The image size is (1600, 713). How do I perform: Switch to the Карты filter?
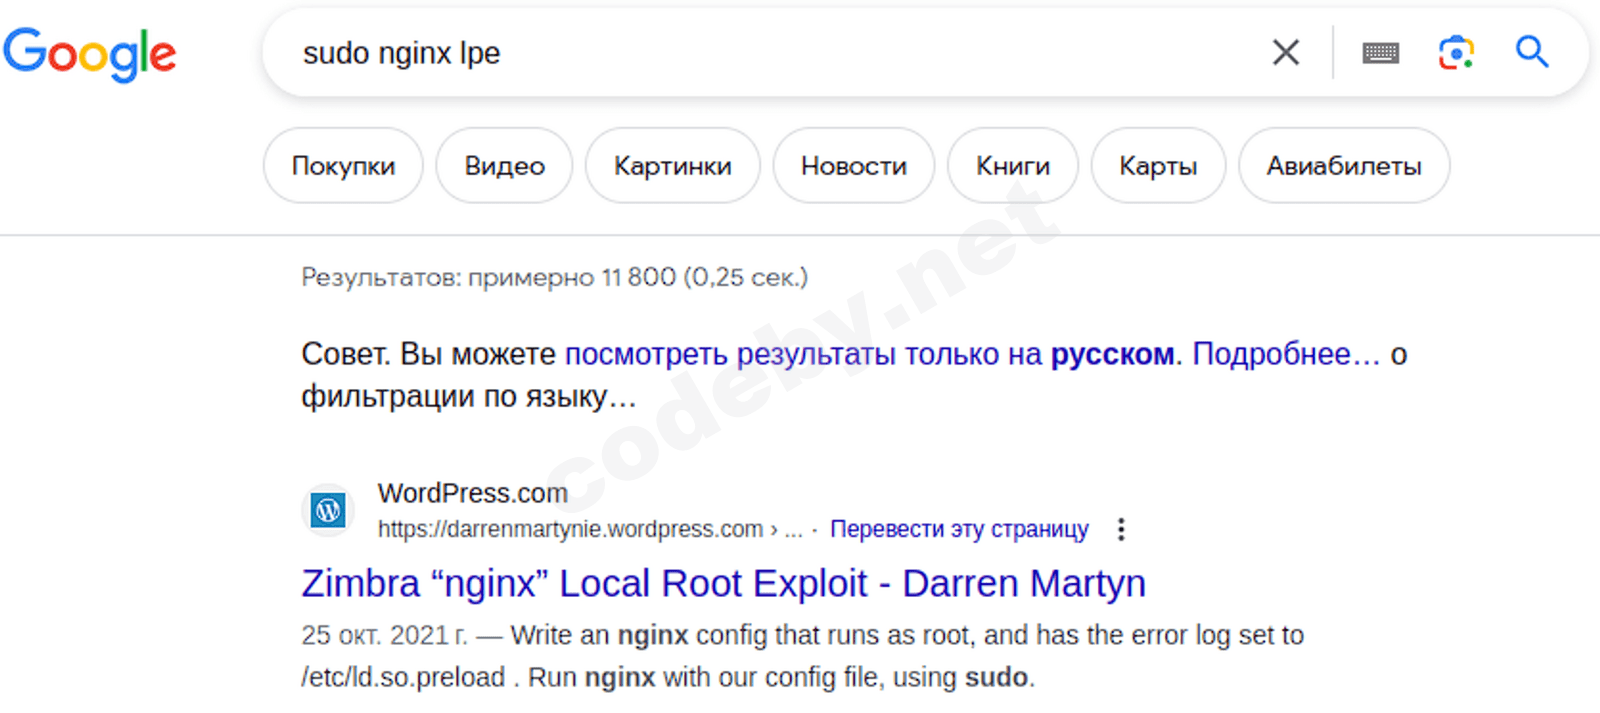(x=1158, y=166)
